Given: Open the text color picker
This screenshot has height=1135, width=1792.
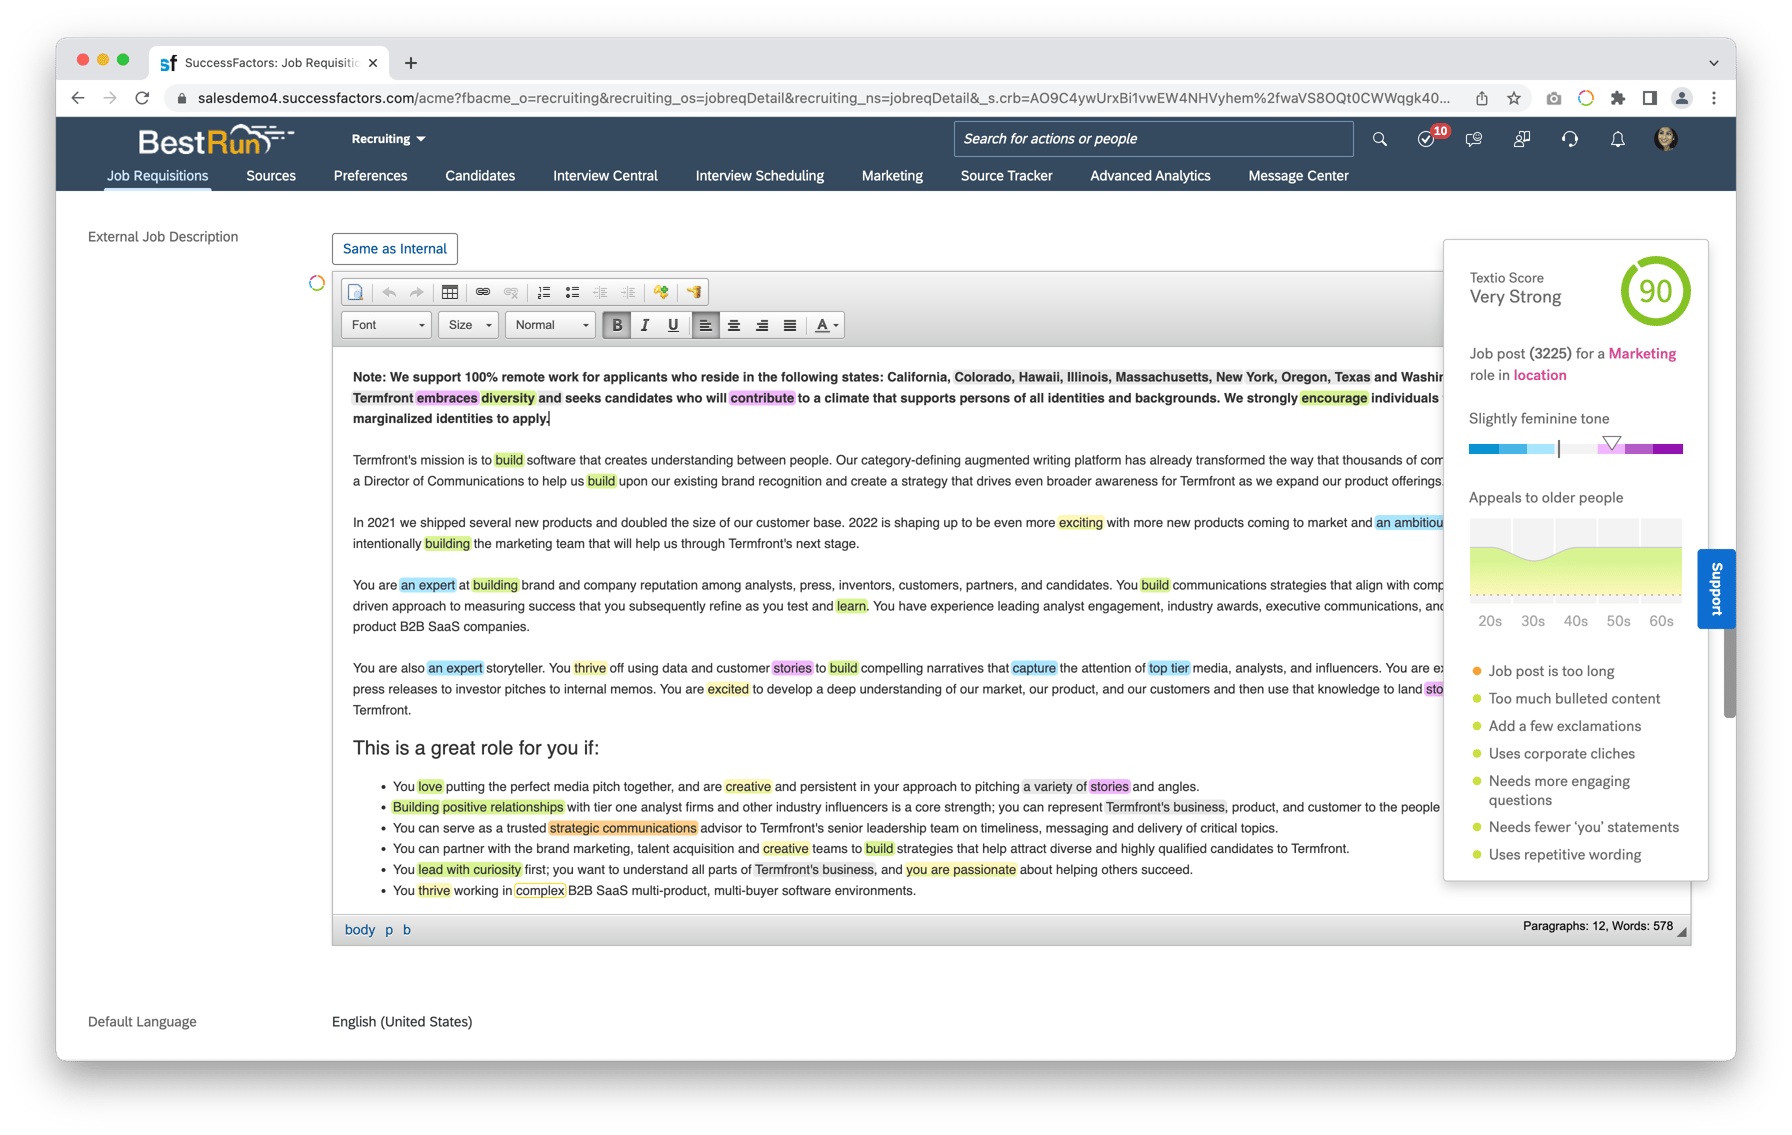Looking at the screenshot, I should pos(825,325).
